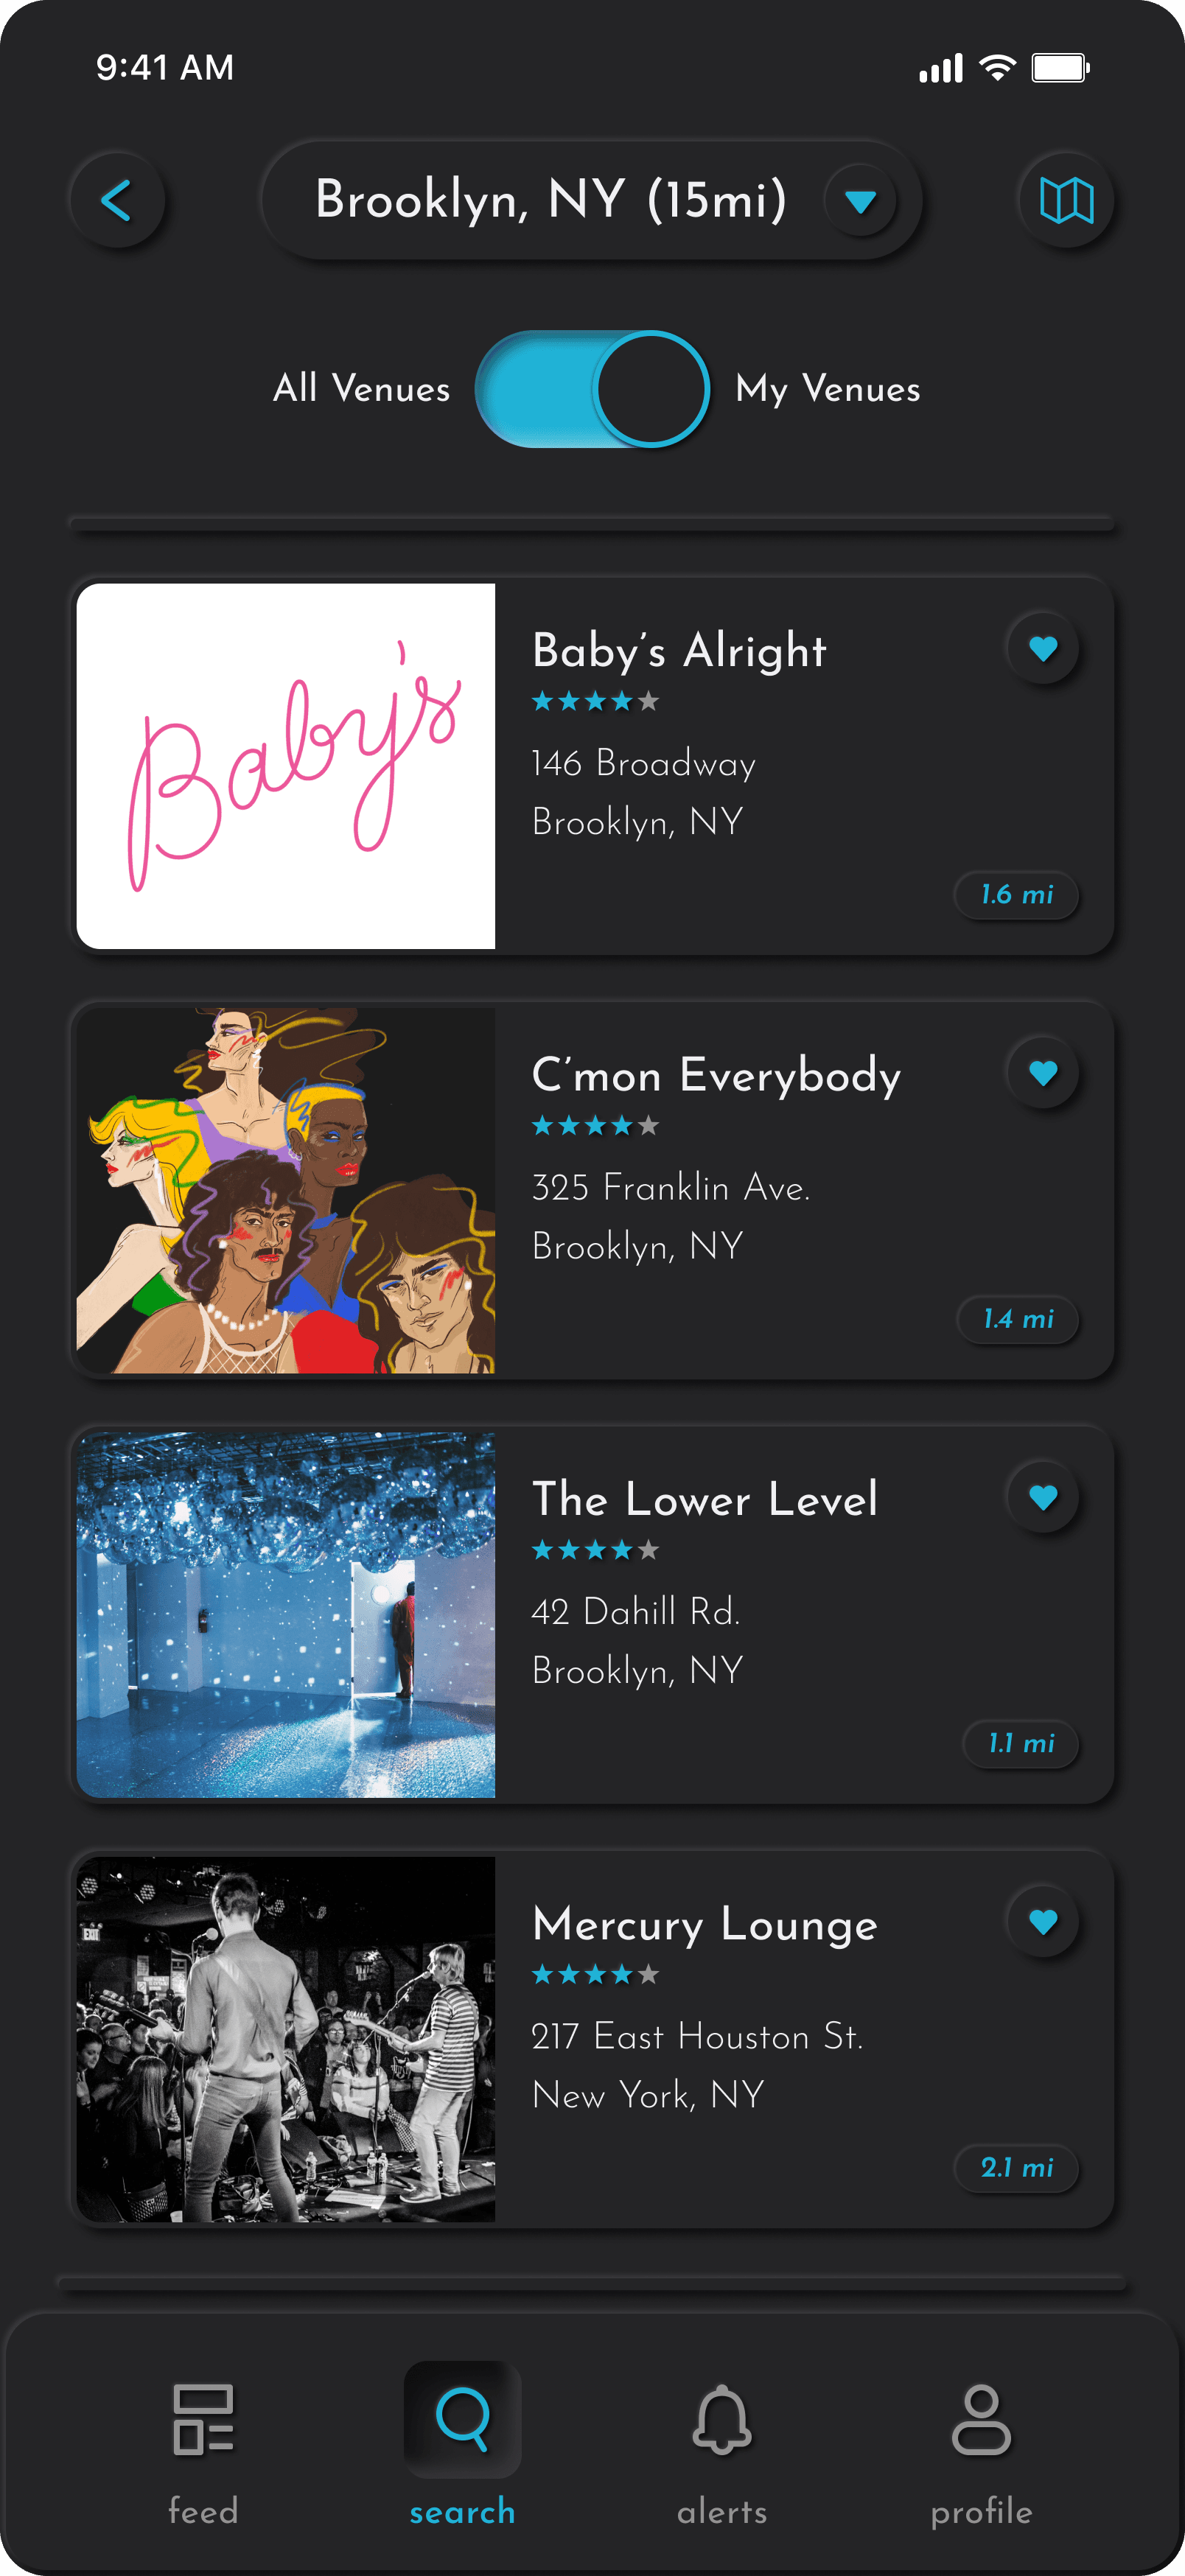Toggle the heart on C'mon Everybody
The height and width of the screenshot is (2576, 1185).
(x=1043, y=1073)
